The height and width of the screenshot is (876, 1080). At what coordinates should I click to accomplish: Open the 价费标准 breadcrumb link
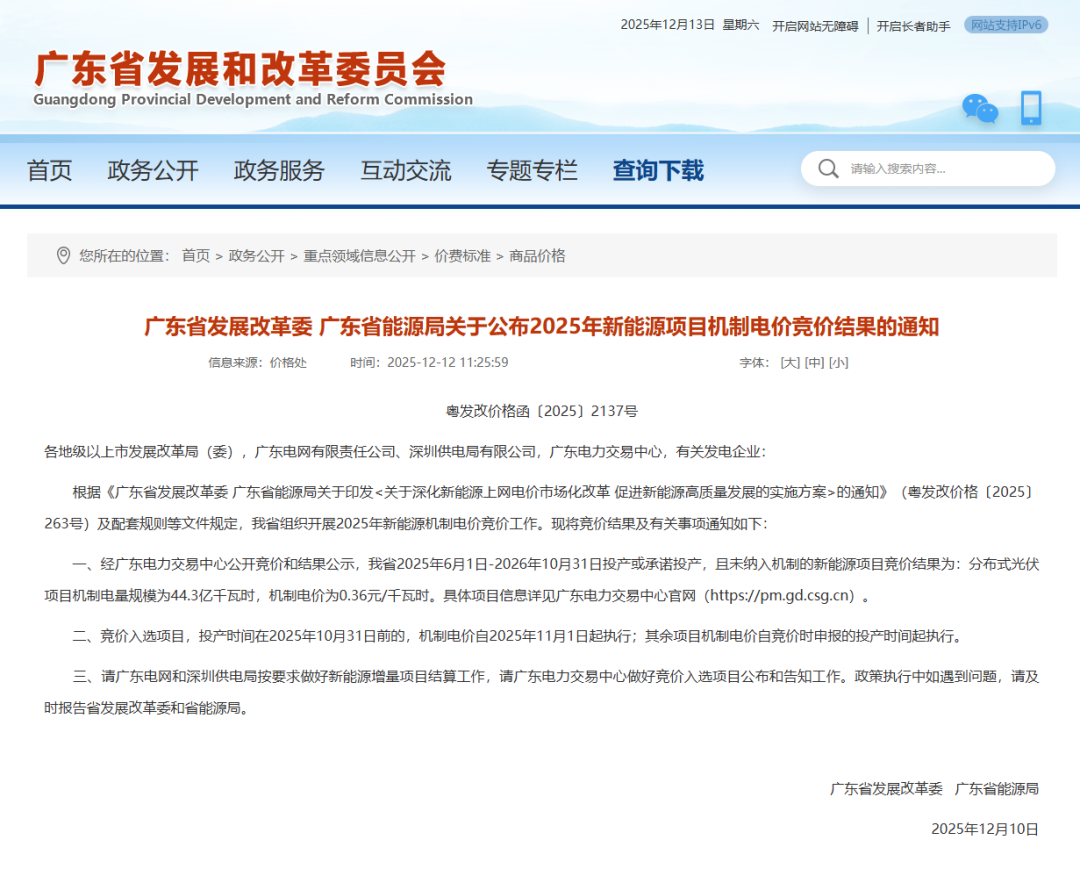click(x=462, y=256)
